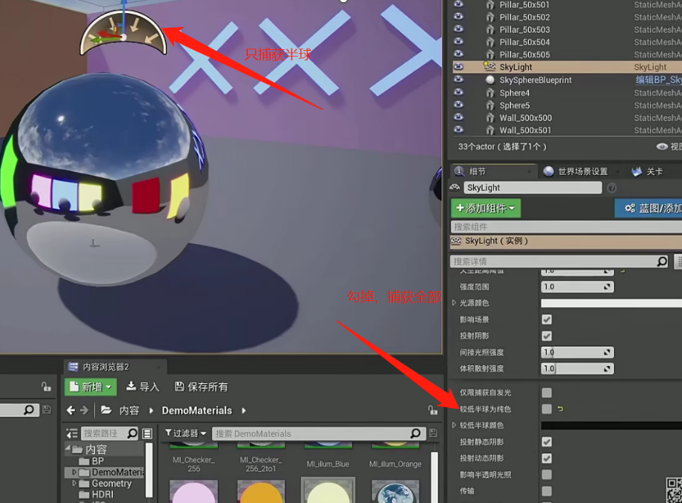Click Save All (保存所有) in content browser
The image size is (682, 503).
tap(200, 387)
